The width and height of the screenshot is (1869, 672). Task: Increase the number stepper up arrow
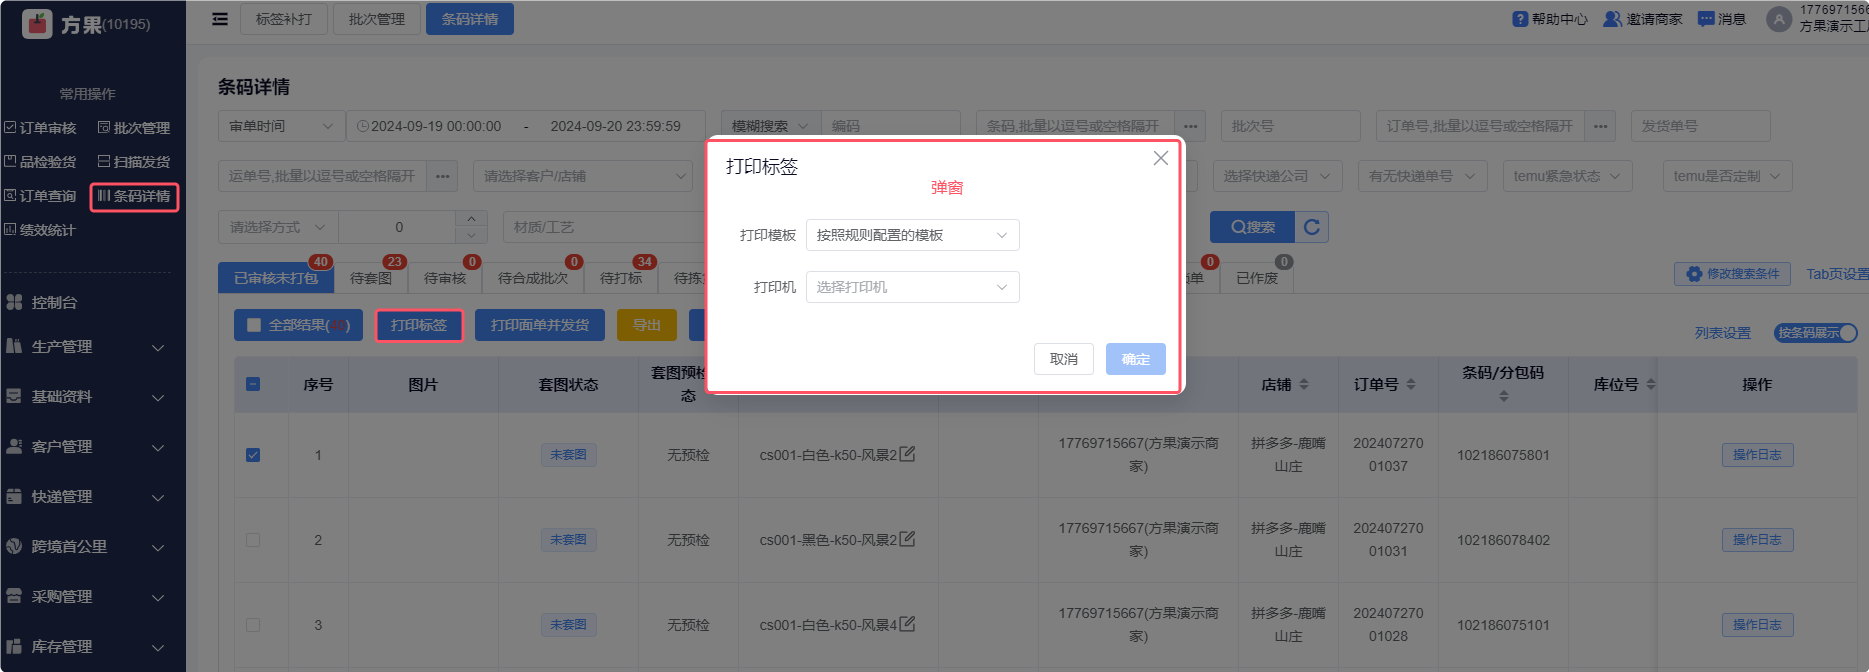[x=471, y=219]
